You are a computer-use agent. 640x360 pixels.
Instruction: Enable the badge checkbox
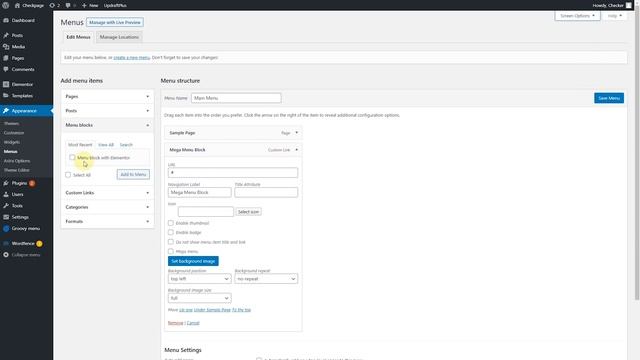coord(171,232)
